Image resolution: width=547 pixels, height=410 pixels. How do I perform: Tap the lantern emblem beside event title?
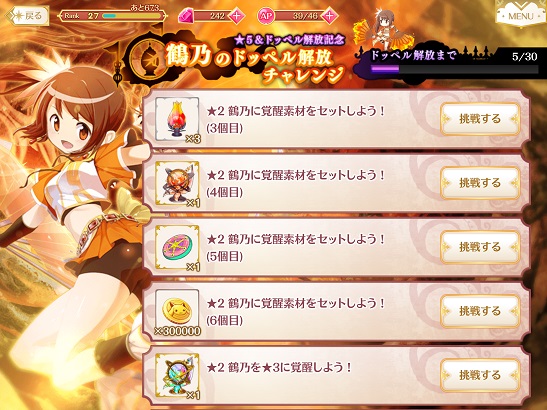click(x=146, y=60)
